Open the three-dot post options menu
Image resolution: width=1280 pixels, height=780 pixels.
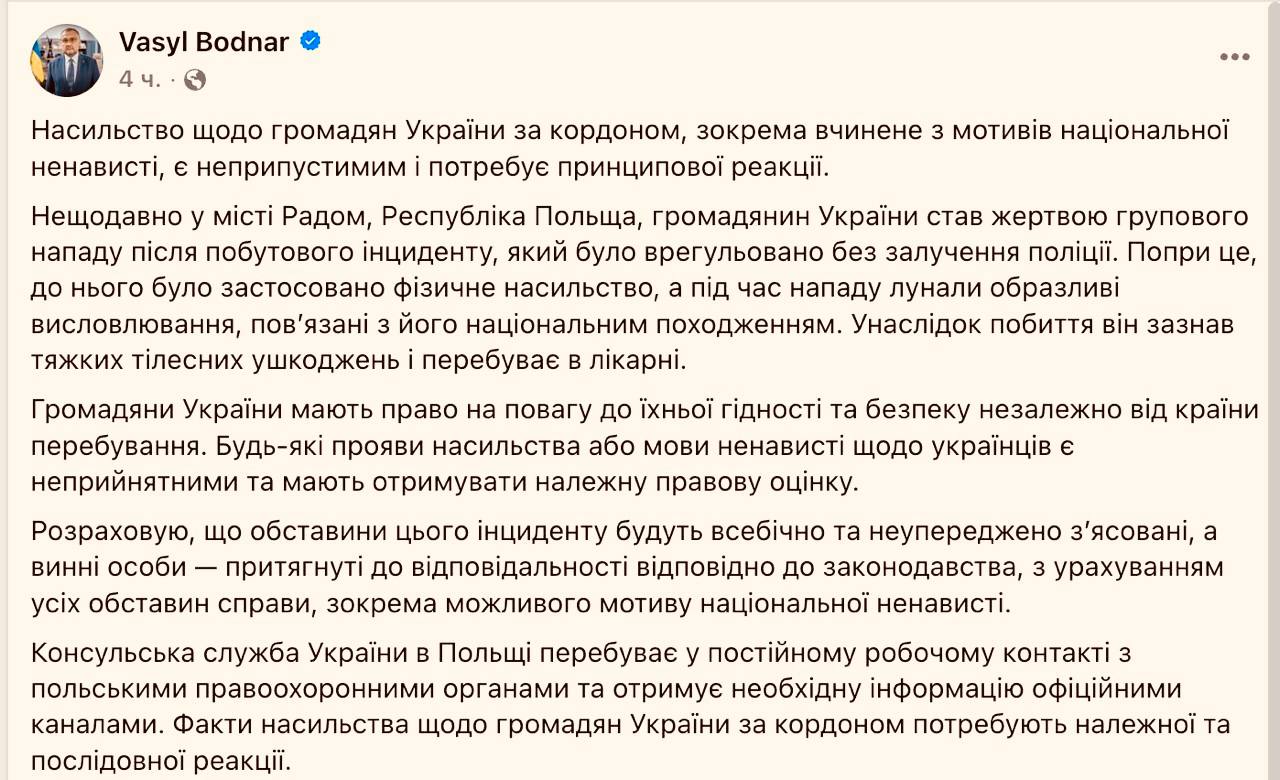tap(1235, 58)
